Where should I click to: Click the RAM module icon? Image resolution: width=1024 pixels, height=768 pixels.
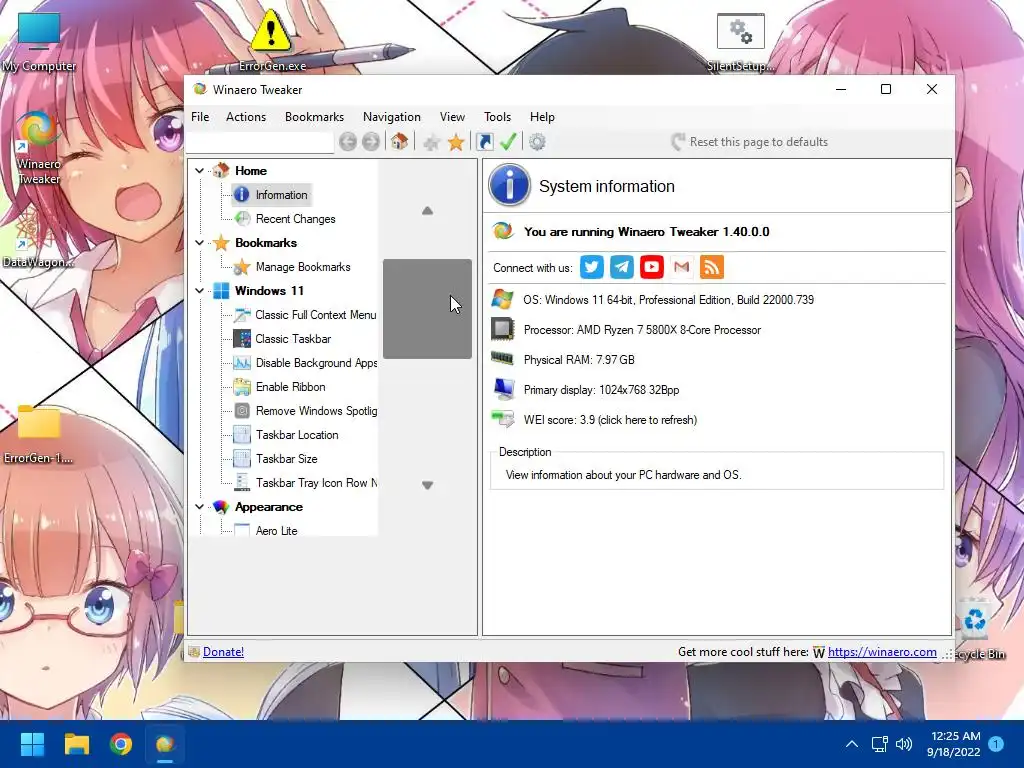pyautogui.click(x=502, y=358)
